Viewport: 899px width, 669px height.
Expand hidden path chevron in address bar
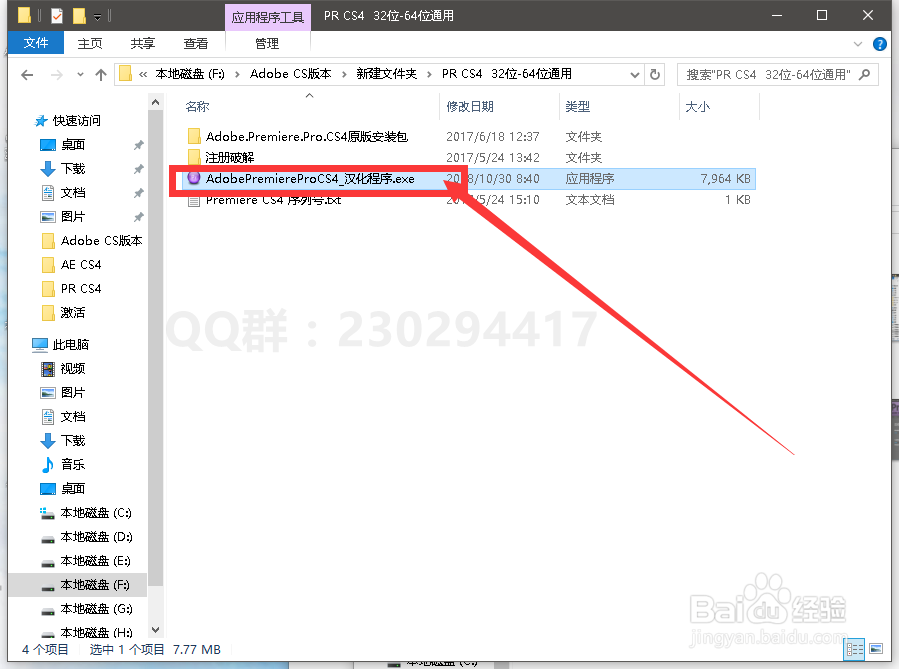[x=143, y=75]
